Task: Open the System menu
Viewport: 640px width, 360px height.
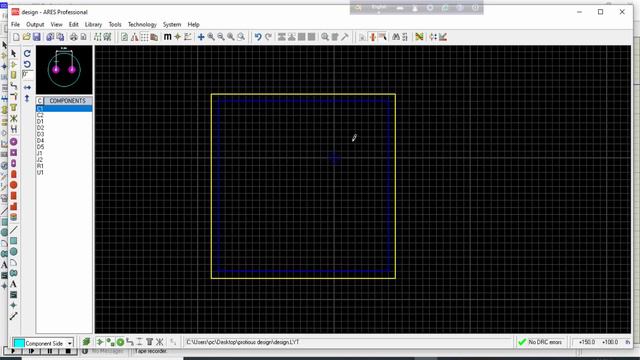Action: pyautogui.click(x=172, y=24)
